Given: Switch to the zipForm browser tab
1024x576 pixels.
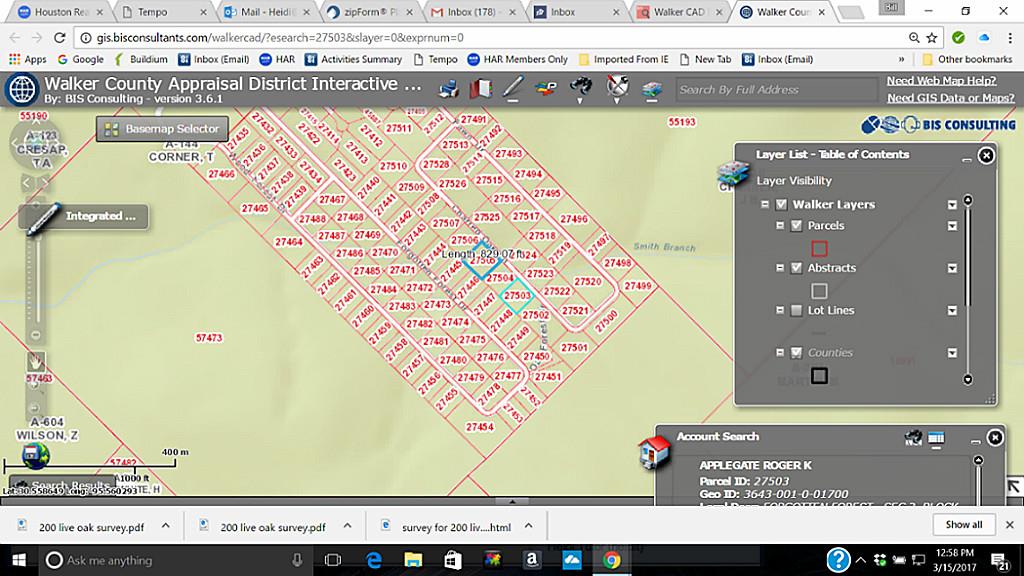Looking at the screenshot, I should (370, 12).
